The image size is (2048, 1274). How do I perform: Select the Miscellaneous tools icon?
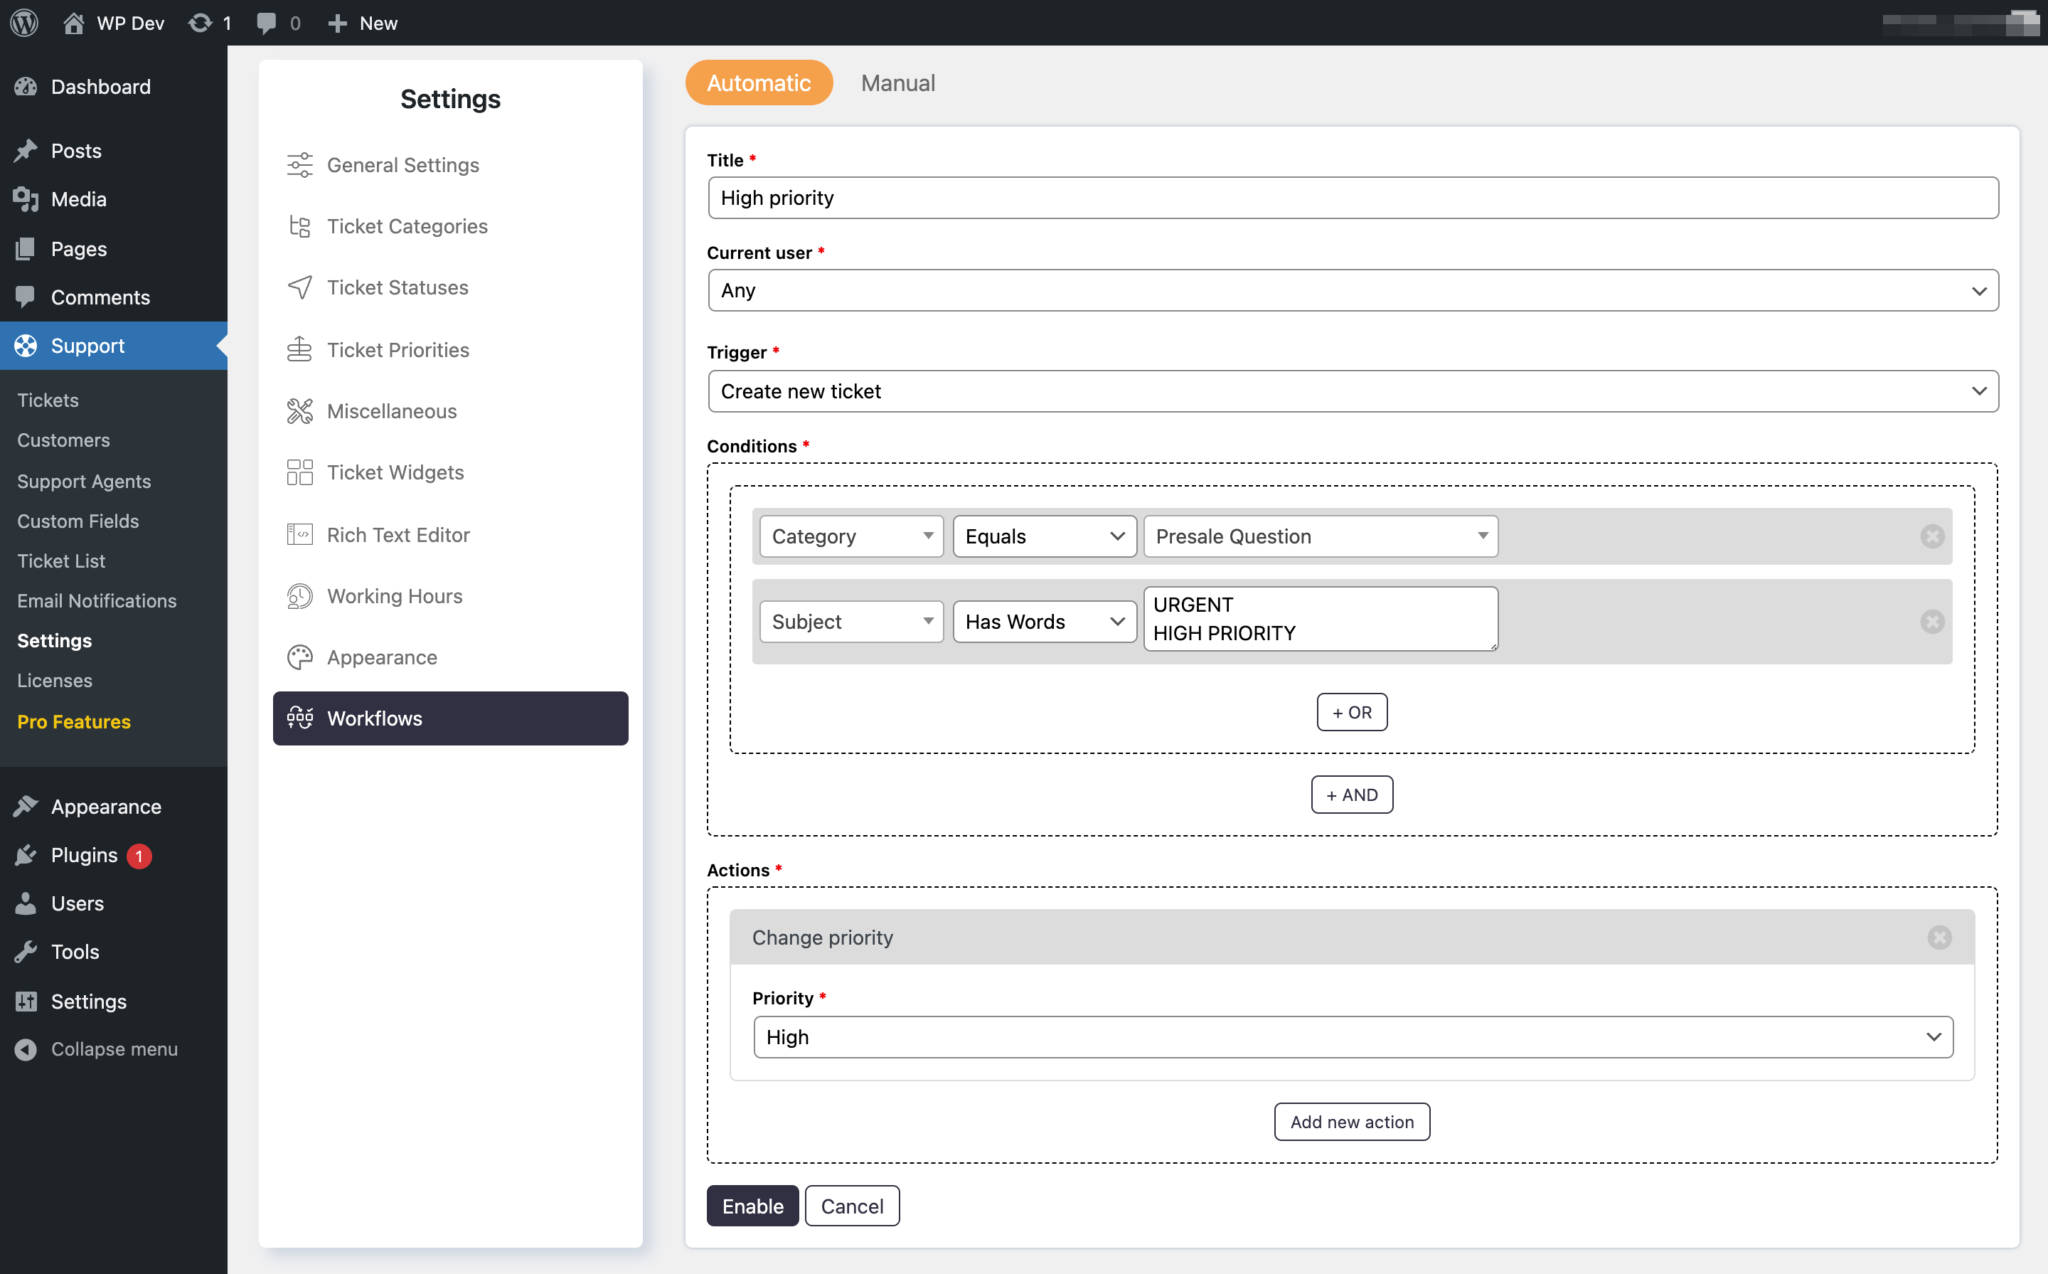coord(298,410)
